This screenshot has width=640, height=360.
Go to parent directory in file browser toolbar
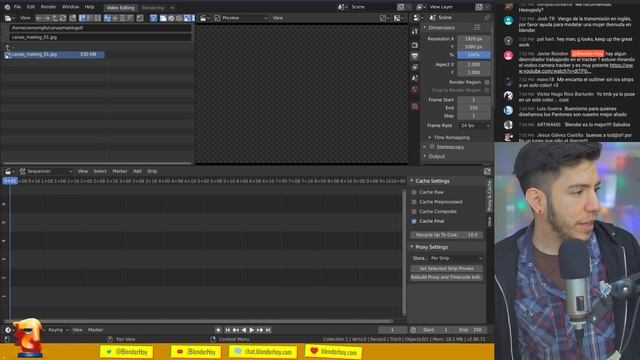click(54, 18)
